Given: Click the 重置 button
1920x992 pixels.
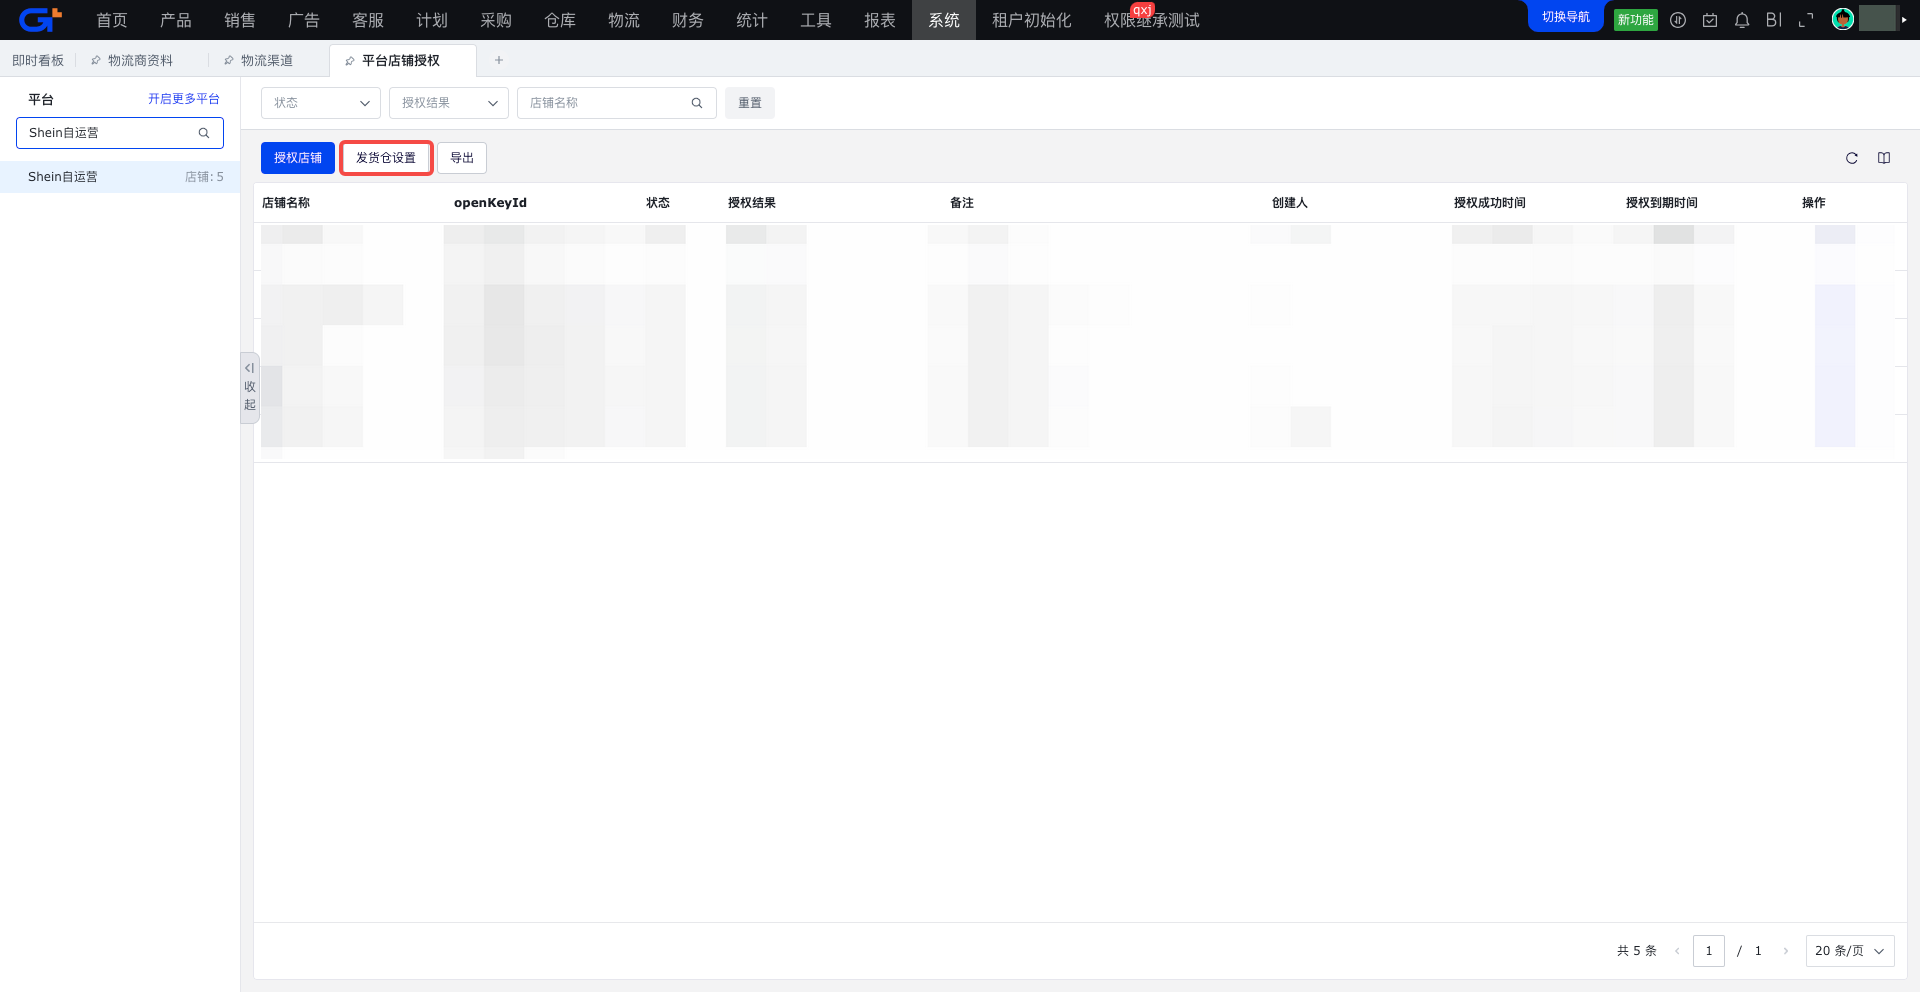Looking at the screenshot, I should click(750, 103).
